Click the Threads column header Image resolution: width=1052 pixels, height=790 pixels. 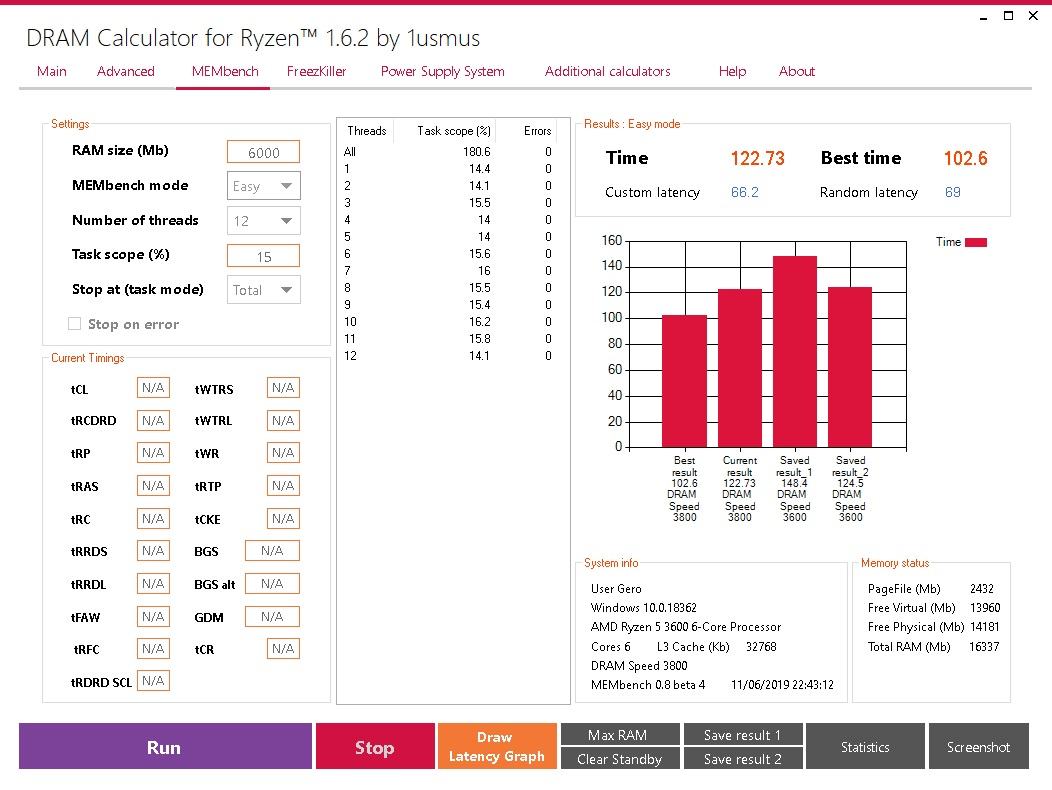pyautogui.click(x=366, y=131)
